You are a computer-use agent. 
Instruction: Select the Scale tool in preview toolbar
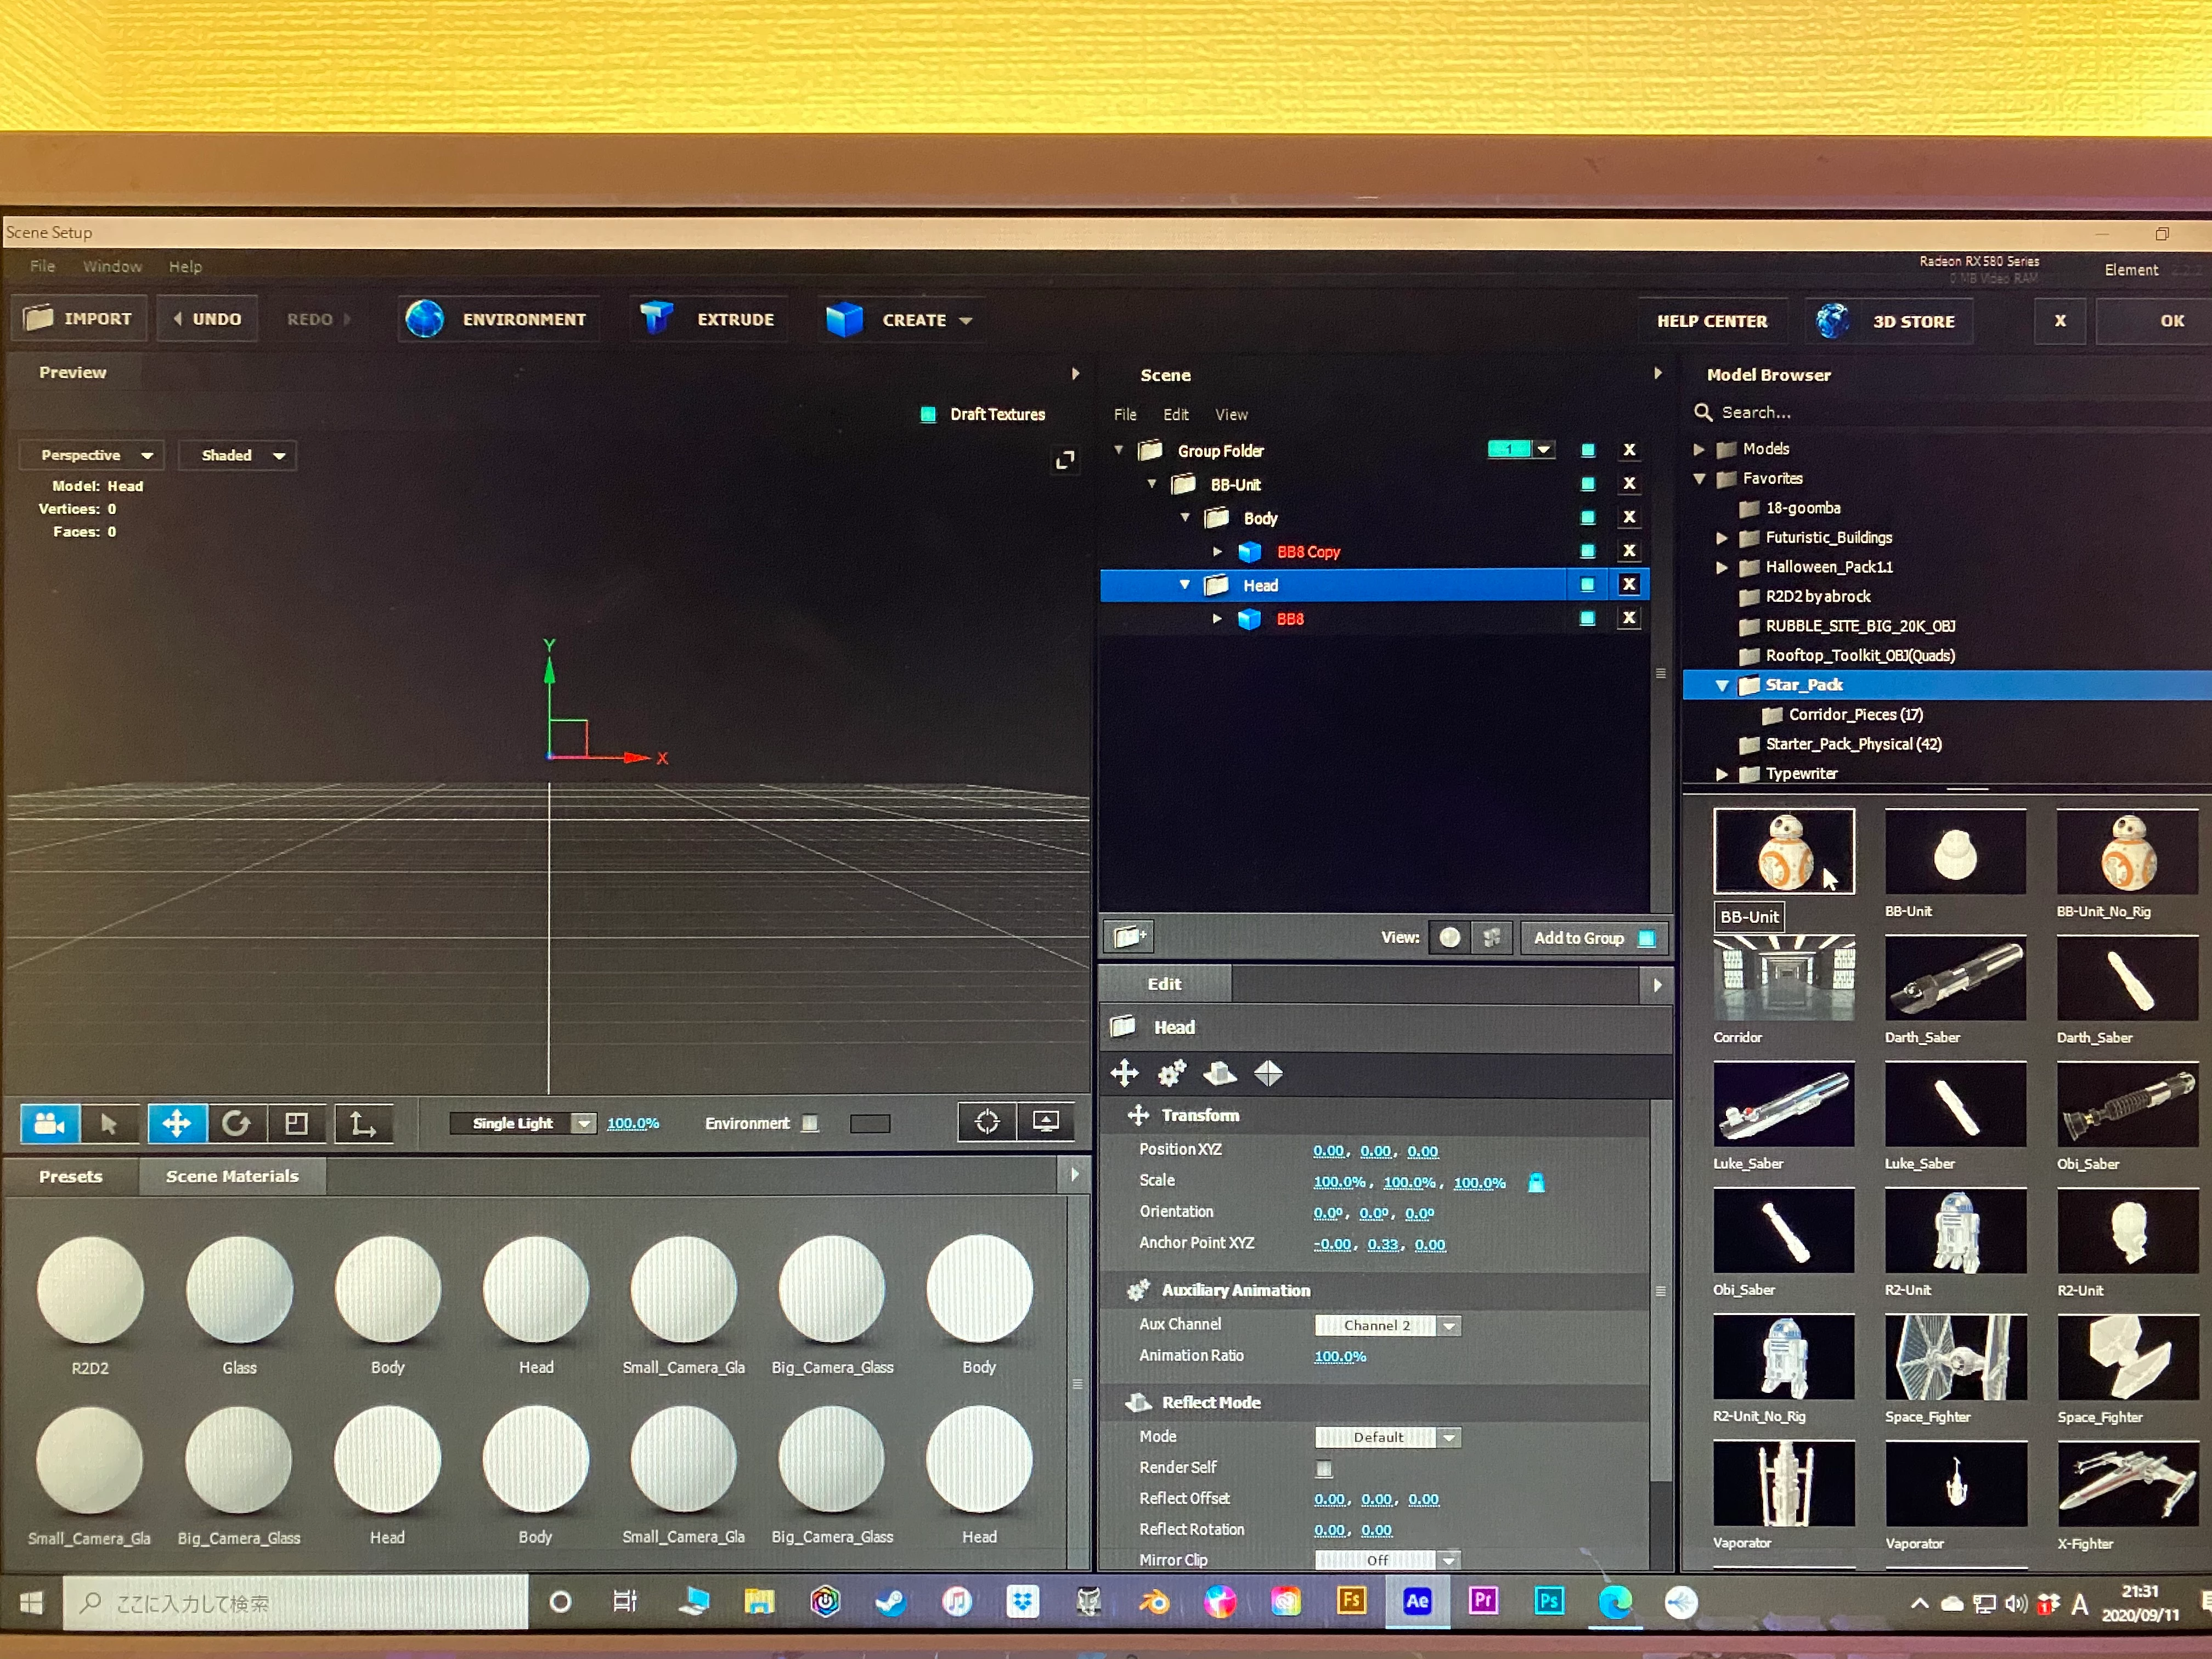(296, 1123)
